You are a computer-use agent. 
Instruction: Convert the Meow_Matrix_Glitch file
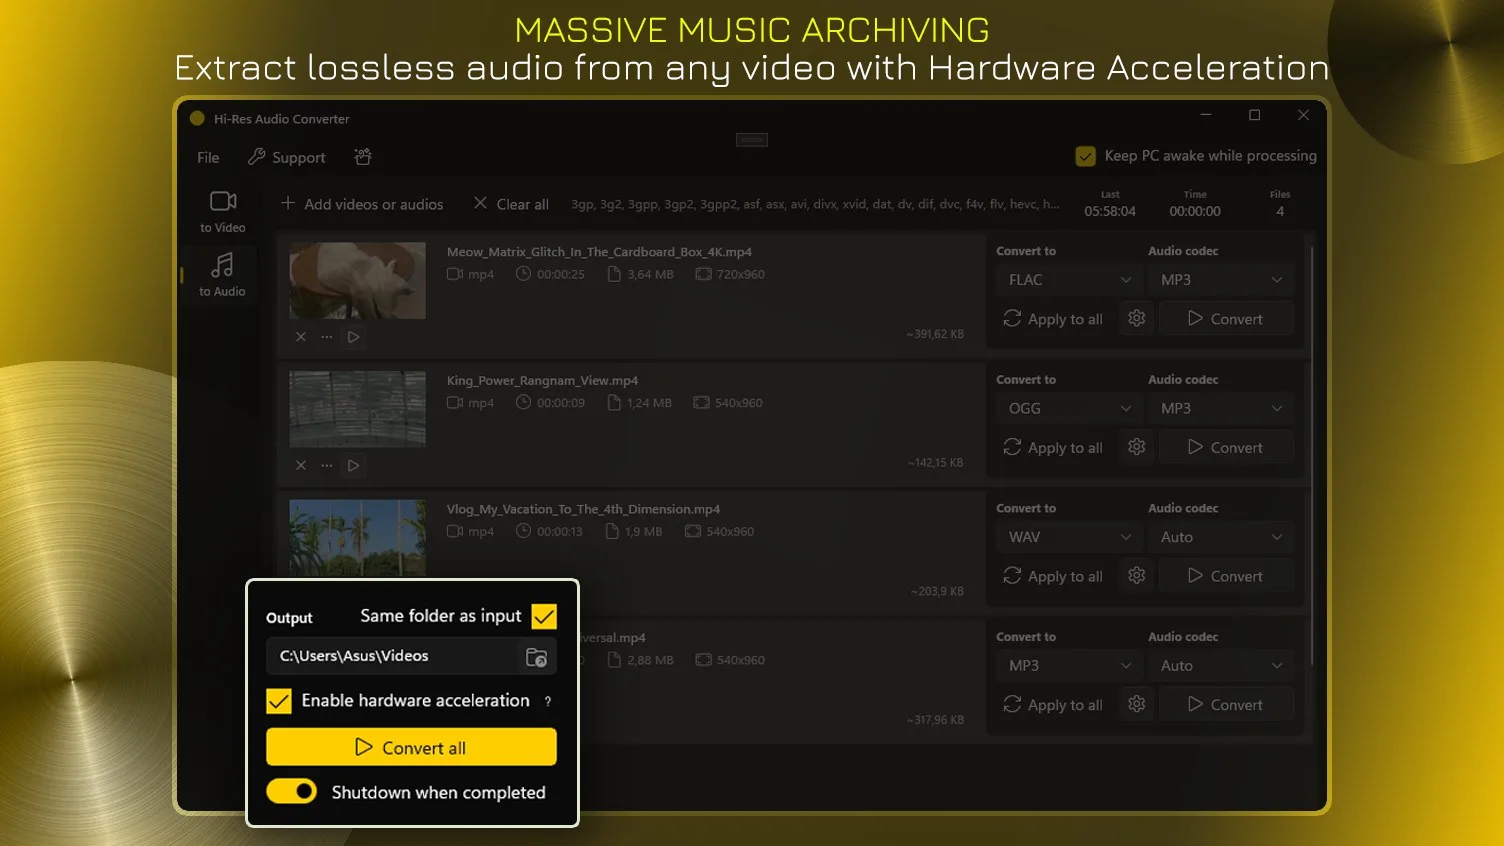click(x=1226, y=319)
